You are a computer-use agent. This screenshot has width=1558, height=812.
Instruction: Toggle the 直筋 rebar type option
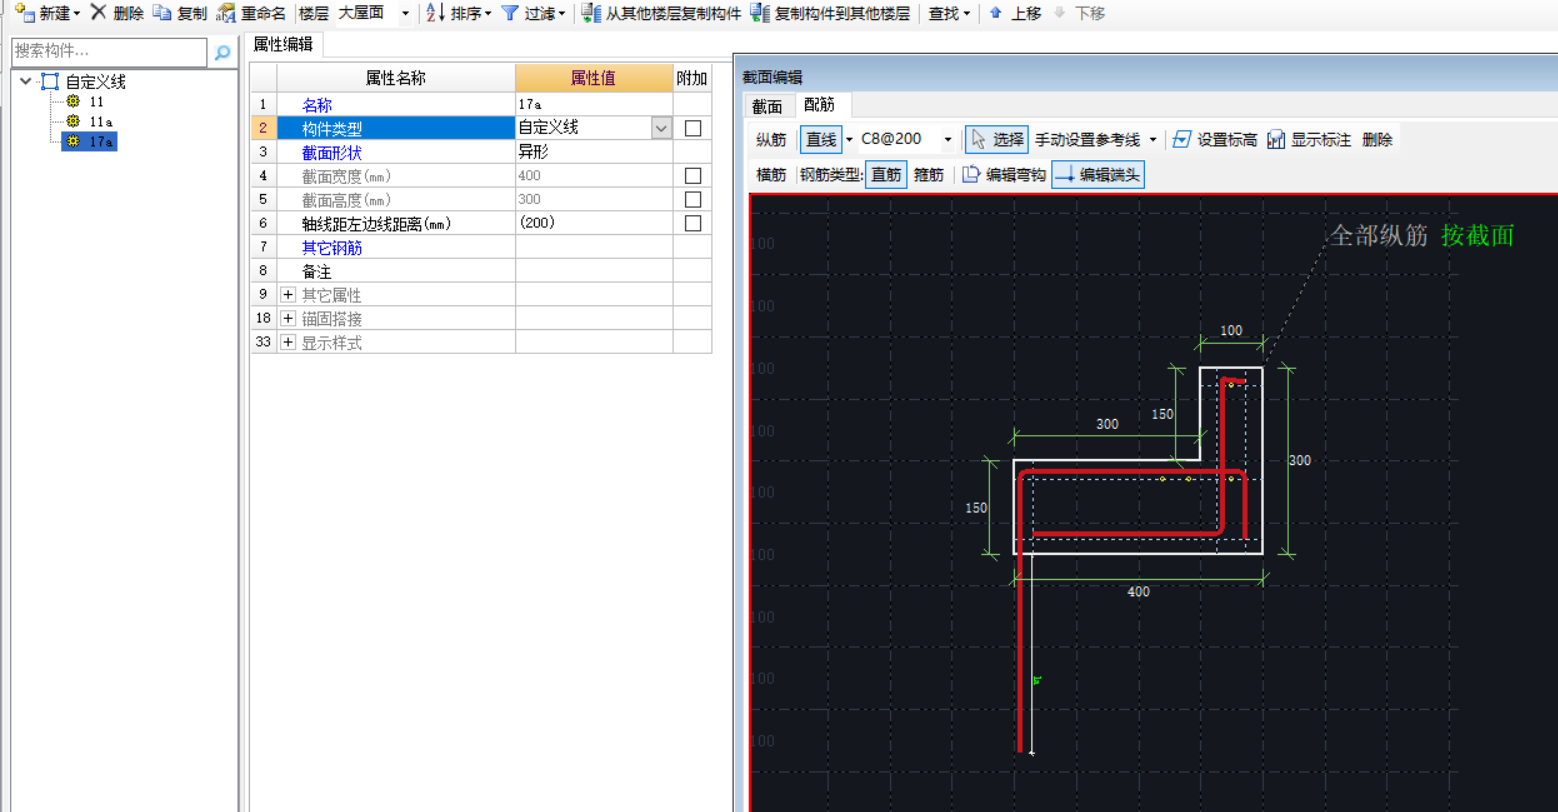pos(886,174)
